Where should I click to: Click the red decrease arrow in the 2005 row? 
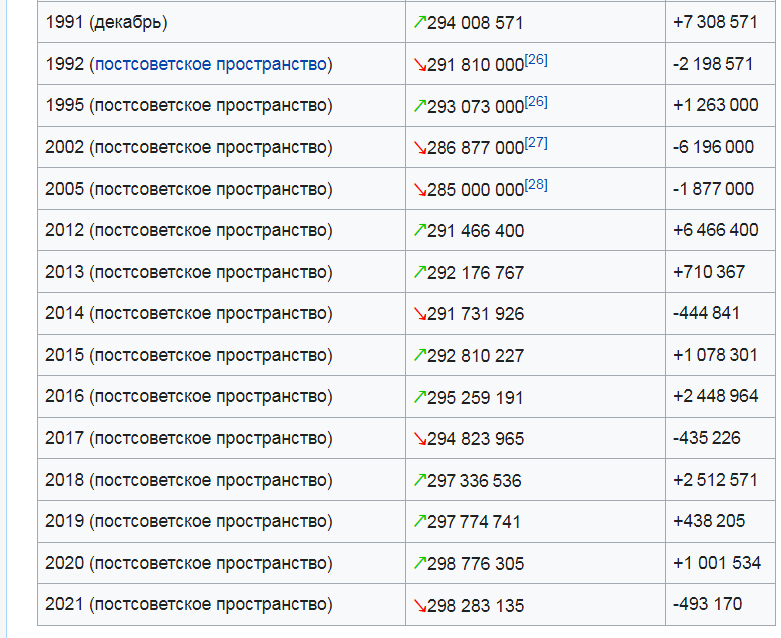pyautogui.click(x=419, y=189)
